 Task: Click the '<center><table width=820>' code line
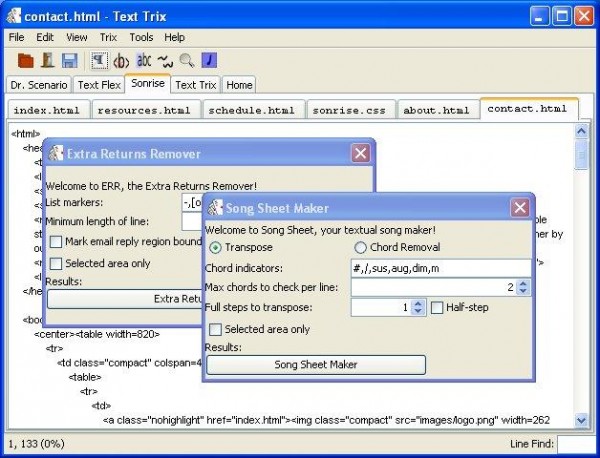97,334
